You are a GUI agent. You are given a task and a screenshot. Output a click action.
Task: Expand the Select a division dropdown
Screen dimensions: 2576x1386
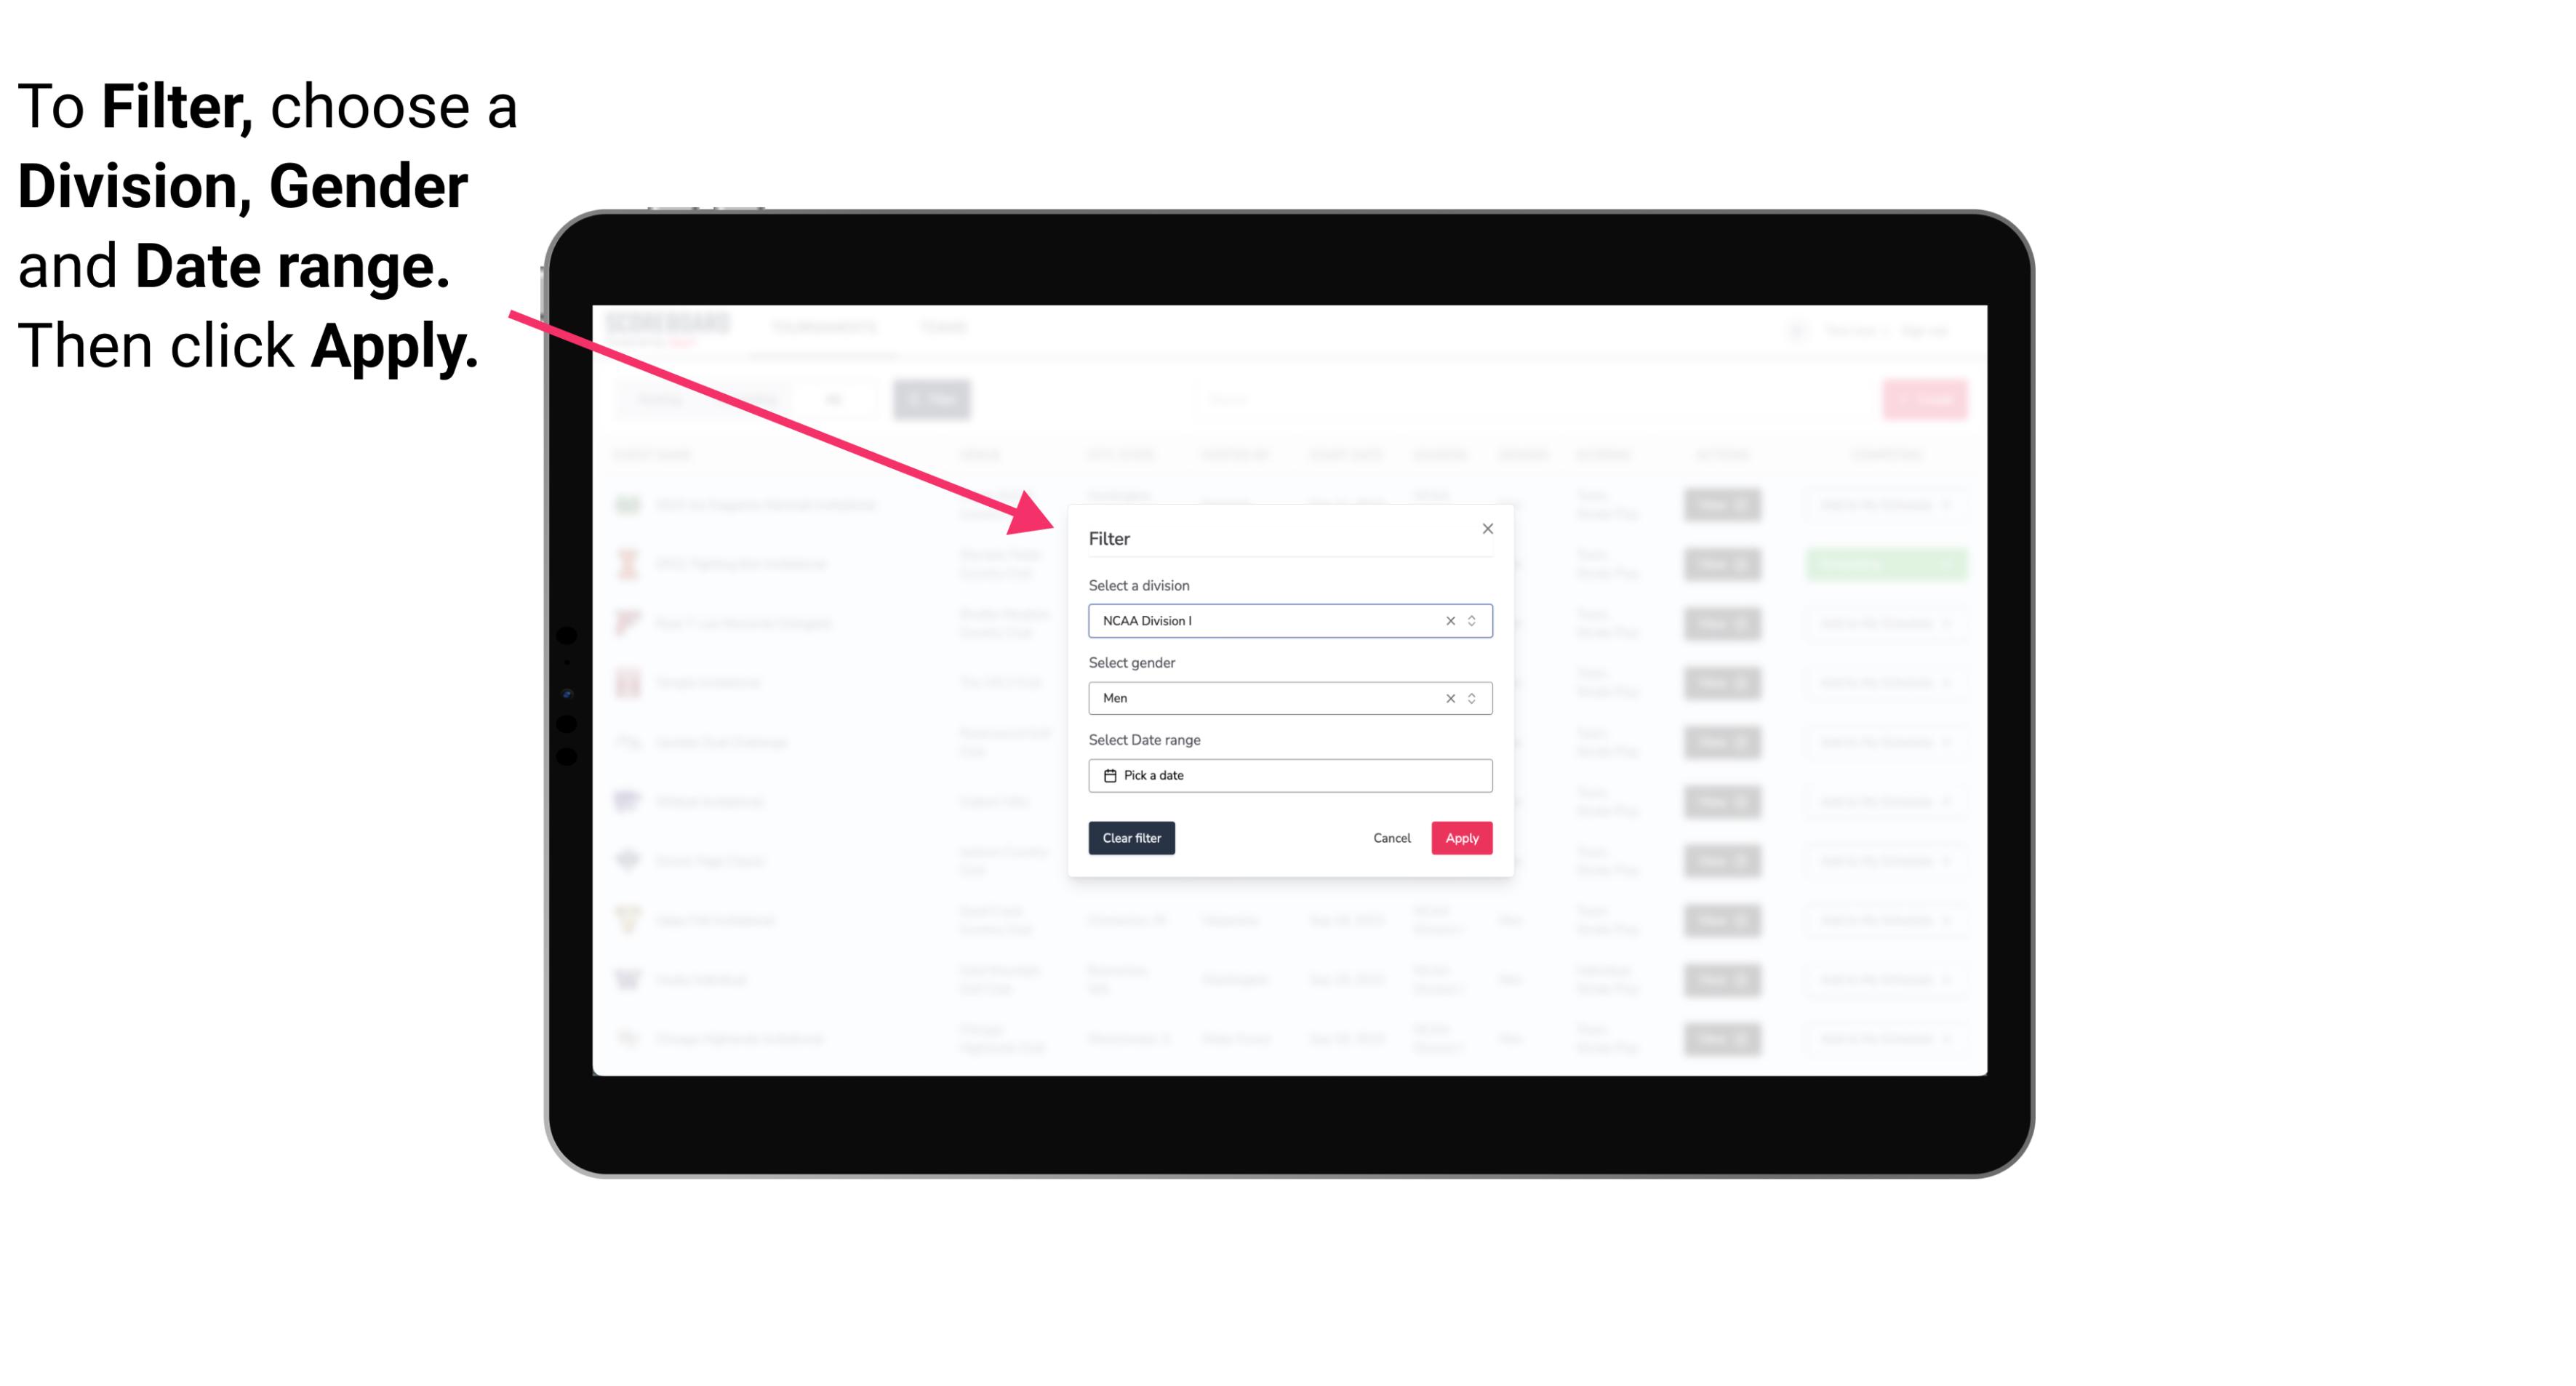(x=1473, y=620)
